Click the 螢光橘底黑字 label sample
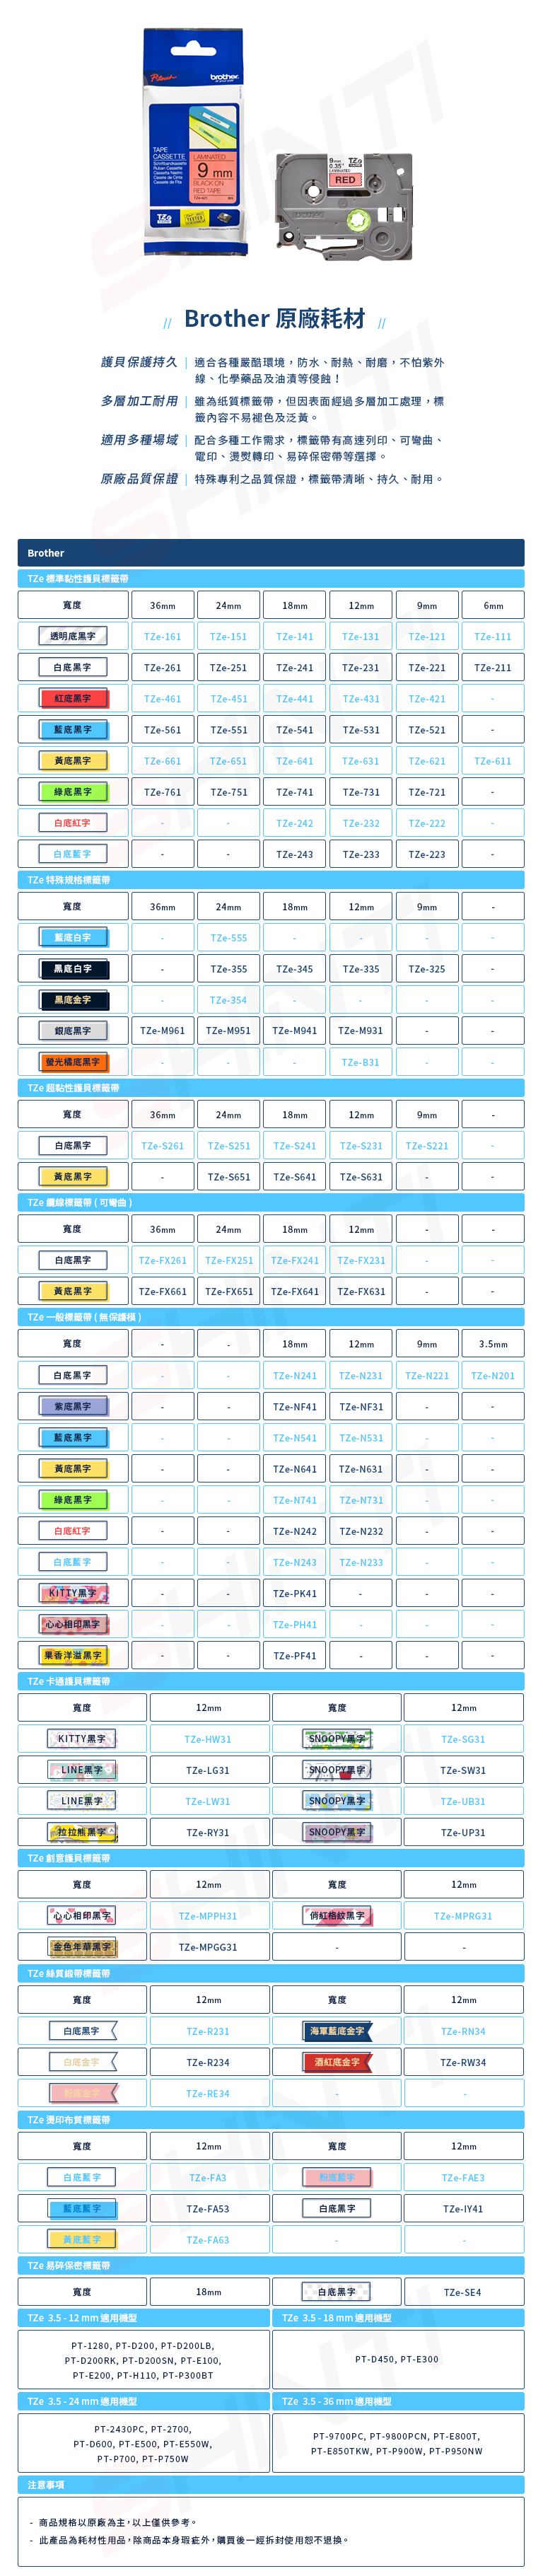 [72, 1062]
